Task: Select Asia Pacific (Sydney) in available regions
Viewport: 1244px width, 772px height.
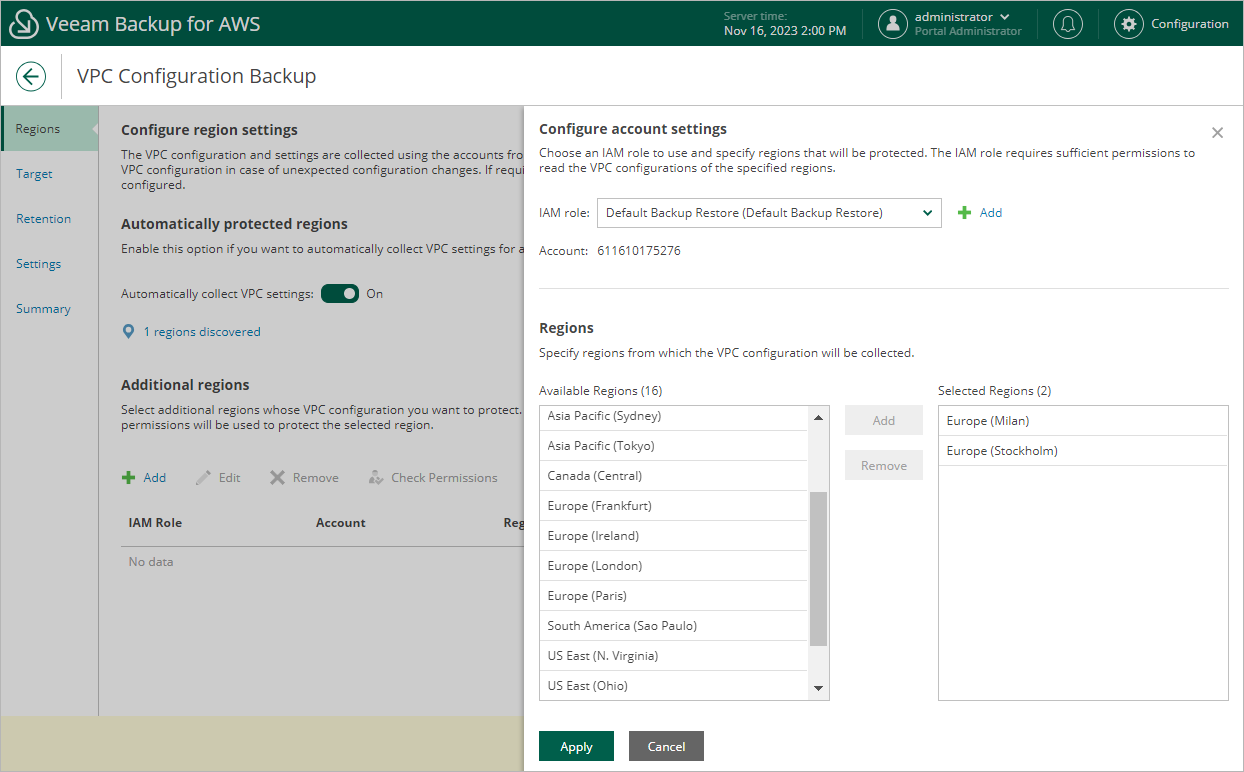Action: coord(673,416)
